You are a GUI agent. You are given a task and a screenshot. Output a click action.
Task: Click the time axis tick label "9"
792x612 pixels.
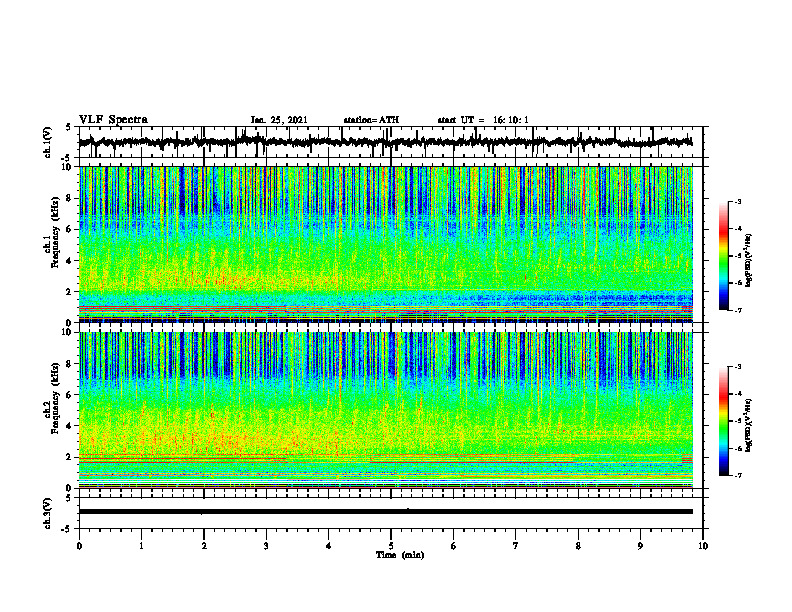(640, 546)
